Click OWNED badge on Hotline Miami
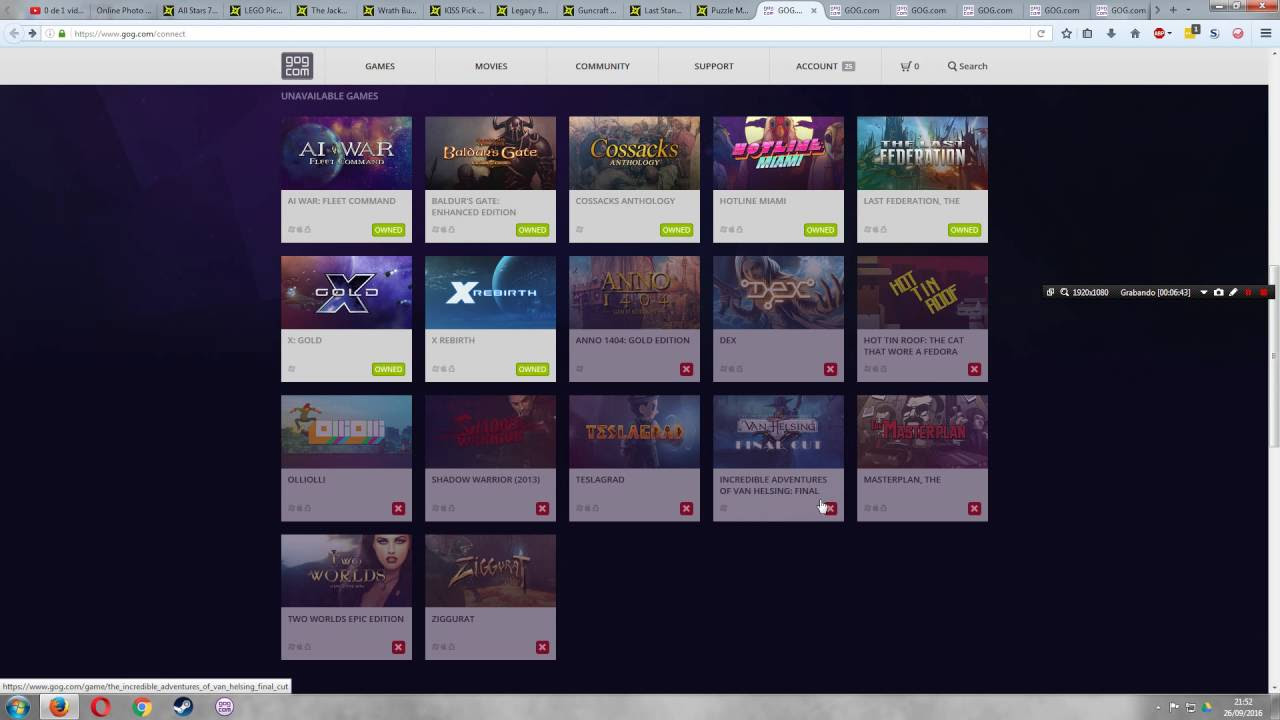 pyautogui.click(x=820, y=230)
